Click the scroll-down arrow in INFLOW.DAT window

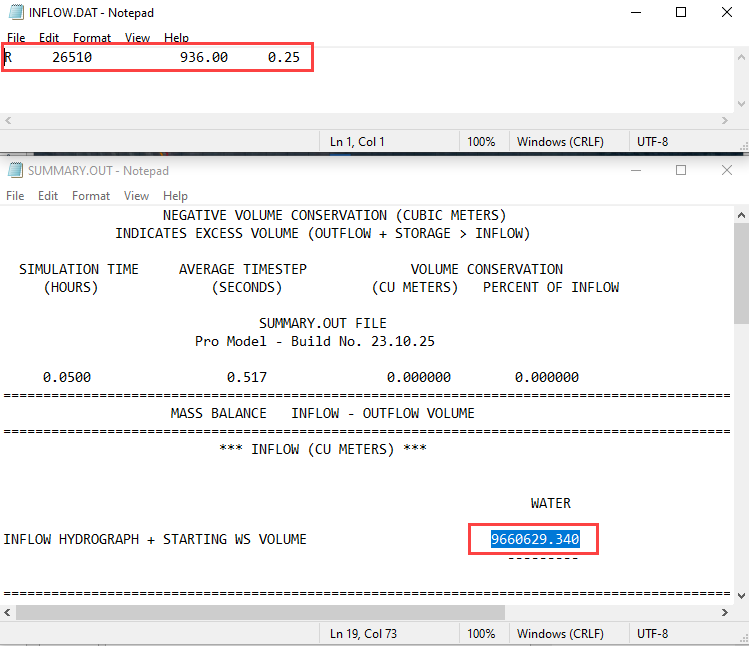(740, 104)
